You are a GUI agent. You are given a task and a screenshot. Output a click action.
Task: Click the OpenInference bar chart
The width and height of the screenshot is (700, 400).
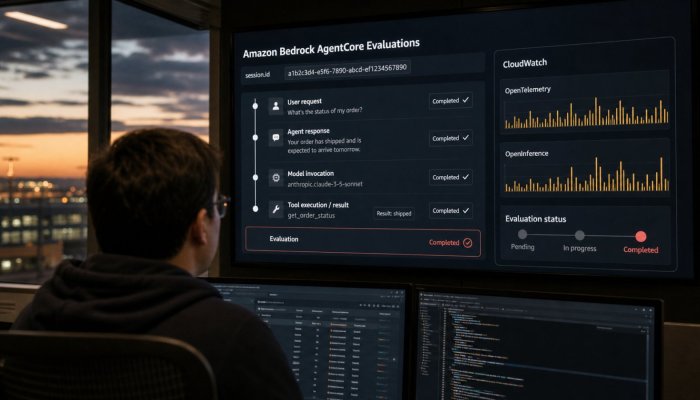(587, 175)
